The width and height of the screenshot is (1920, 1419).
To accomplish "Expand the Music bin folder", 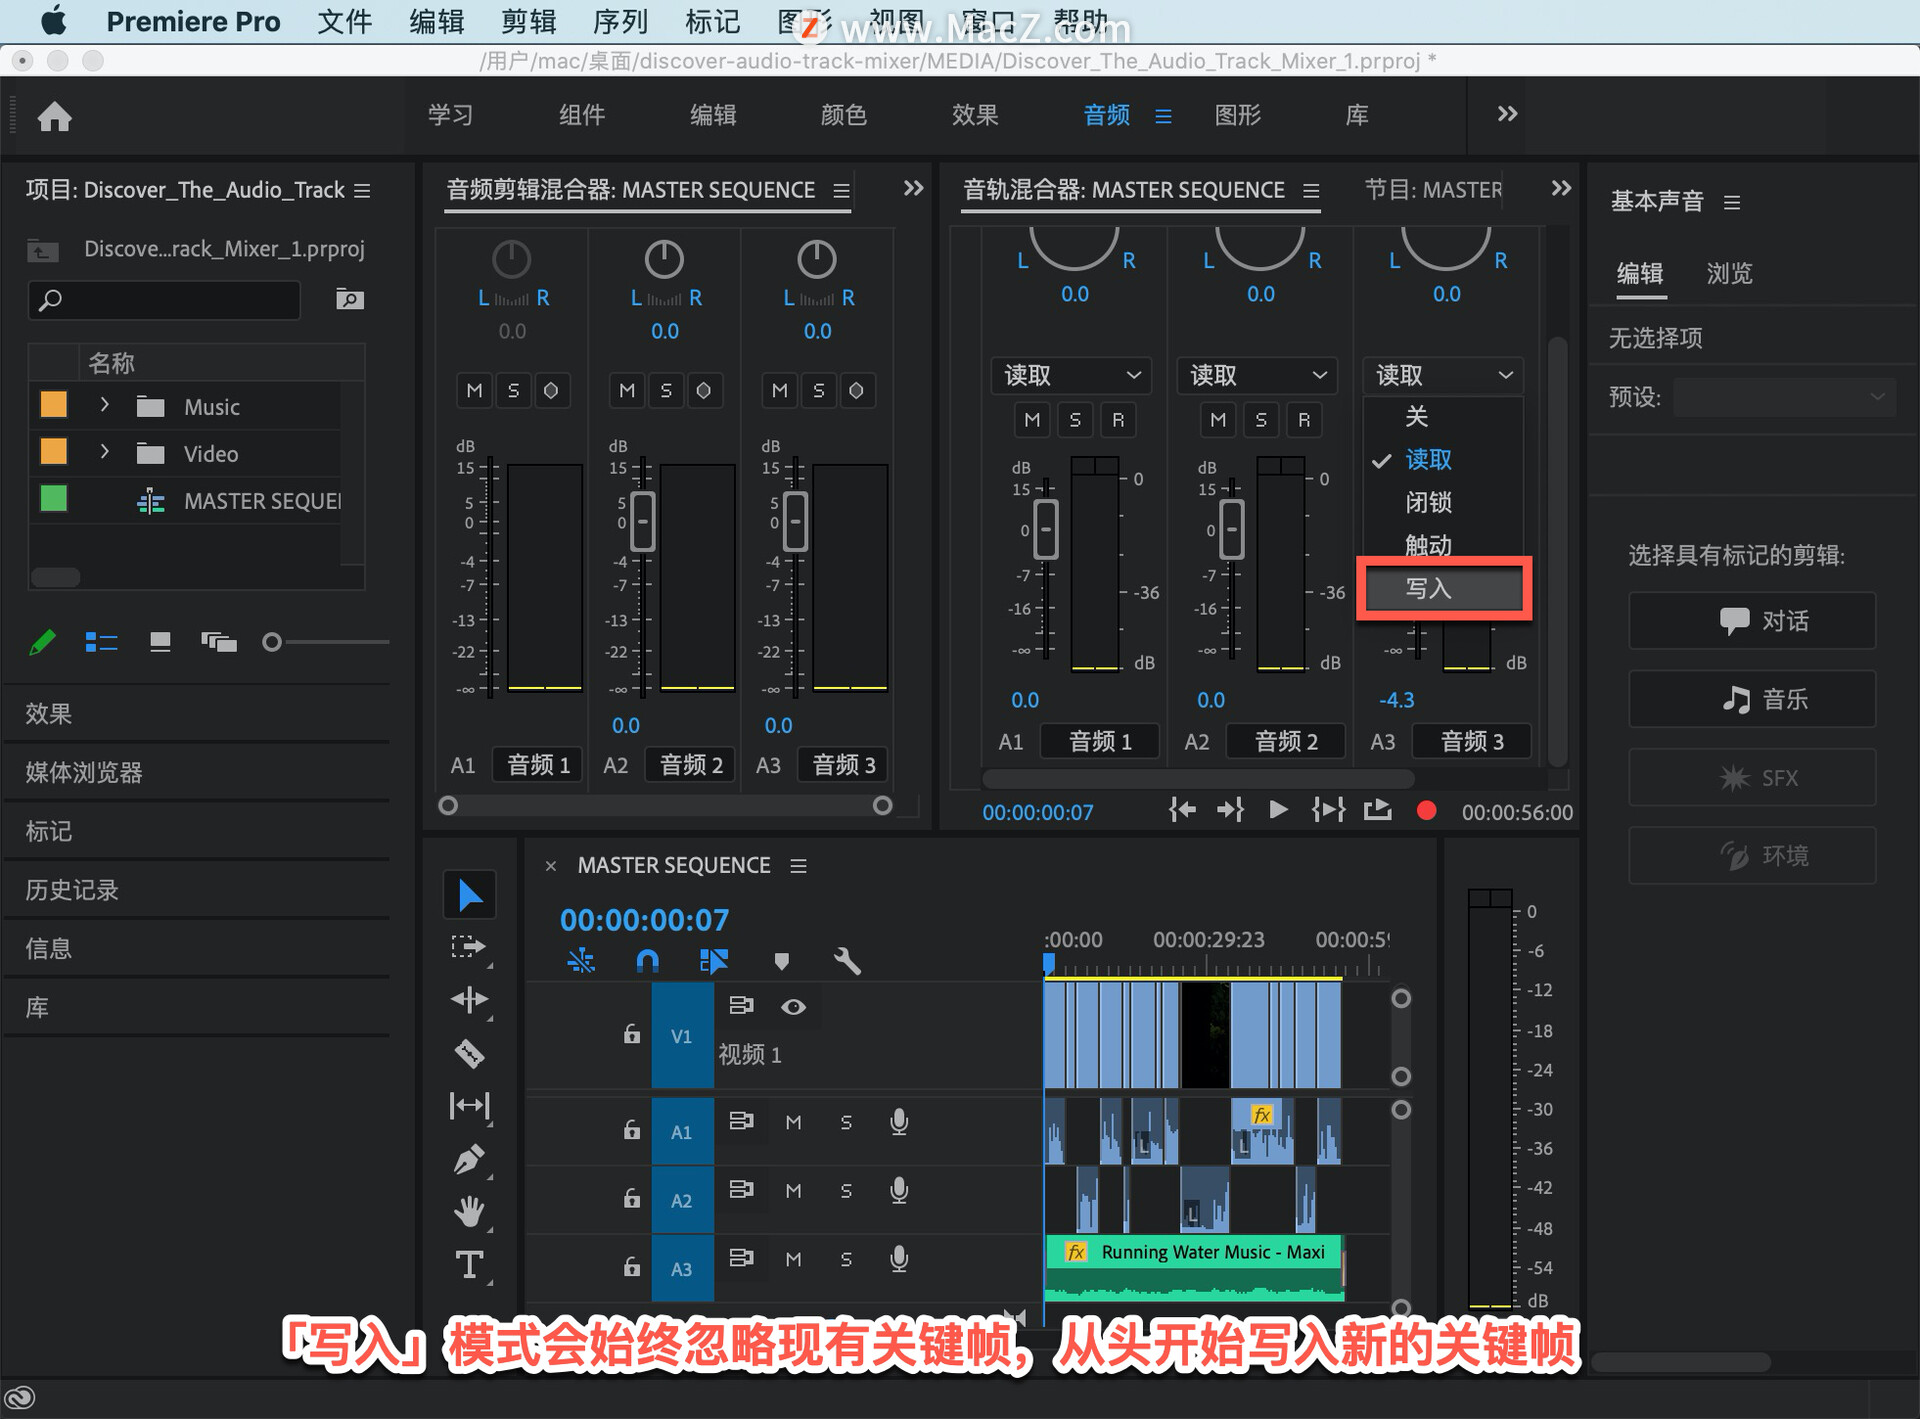I will pos(104,405).
